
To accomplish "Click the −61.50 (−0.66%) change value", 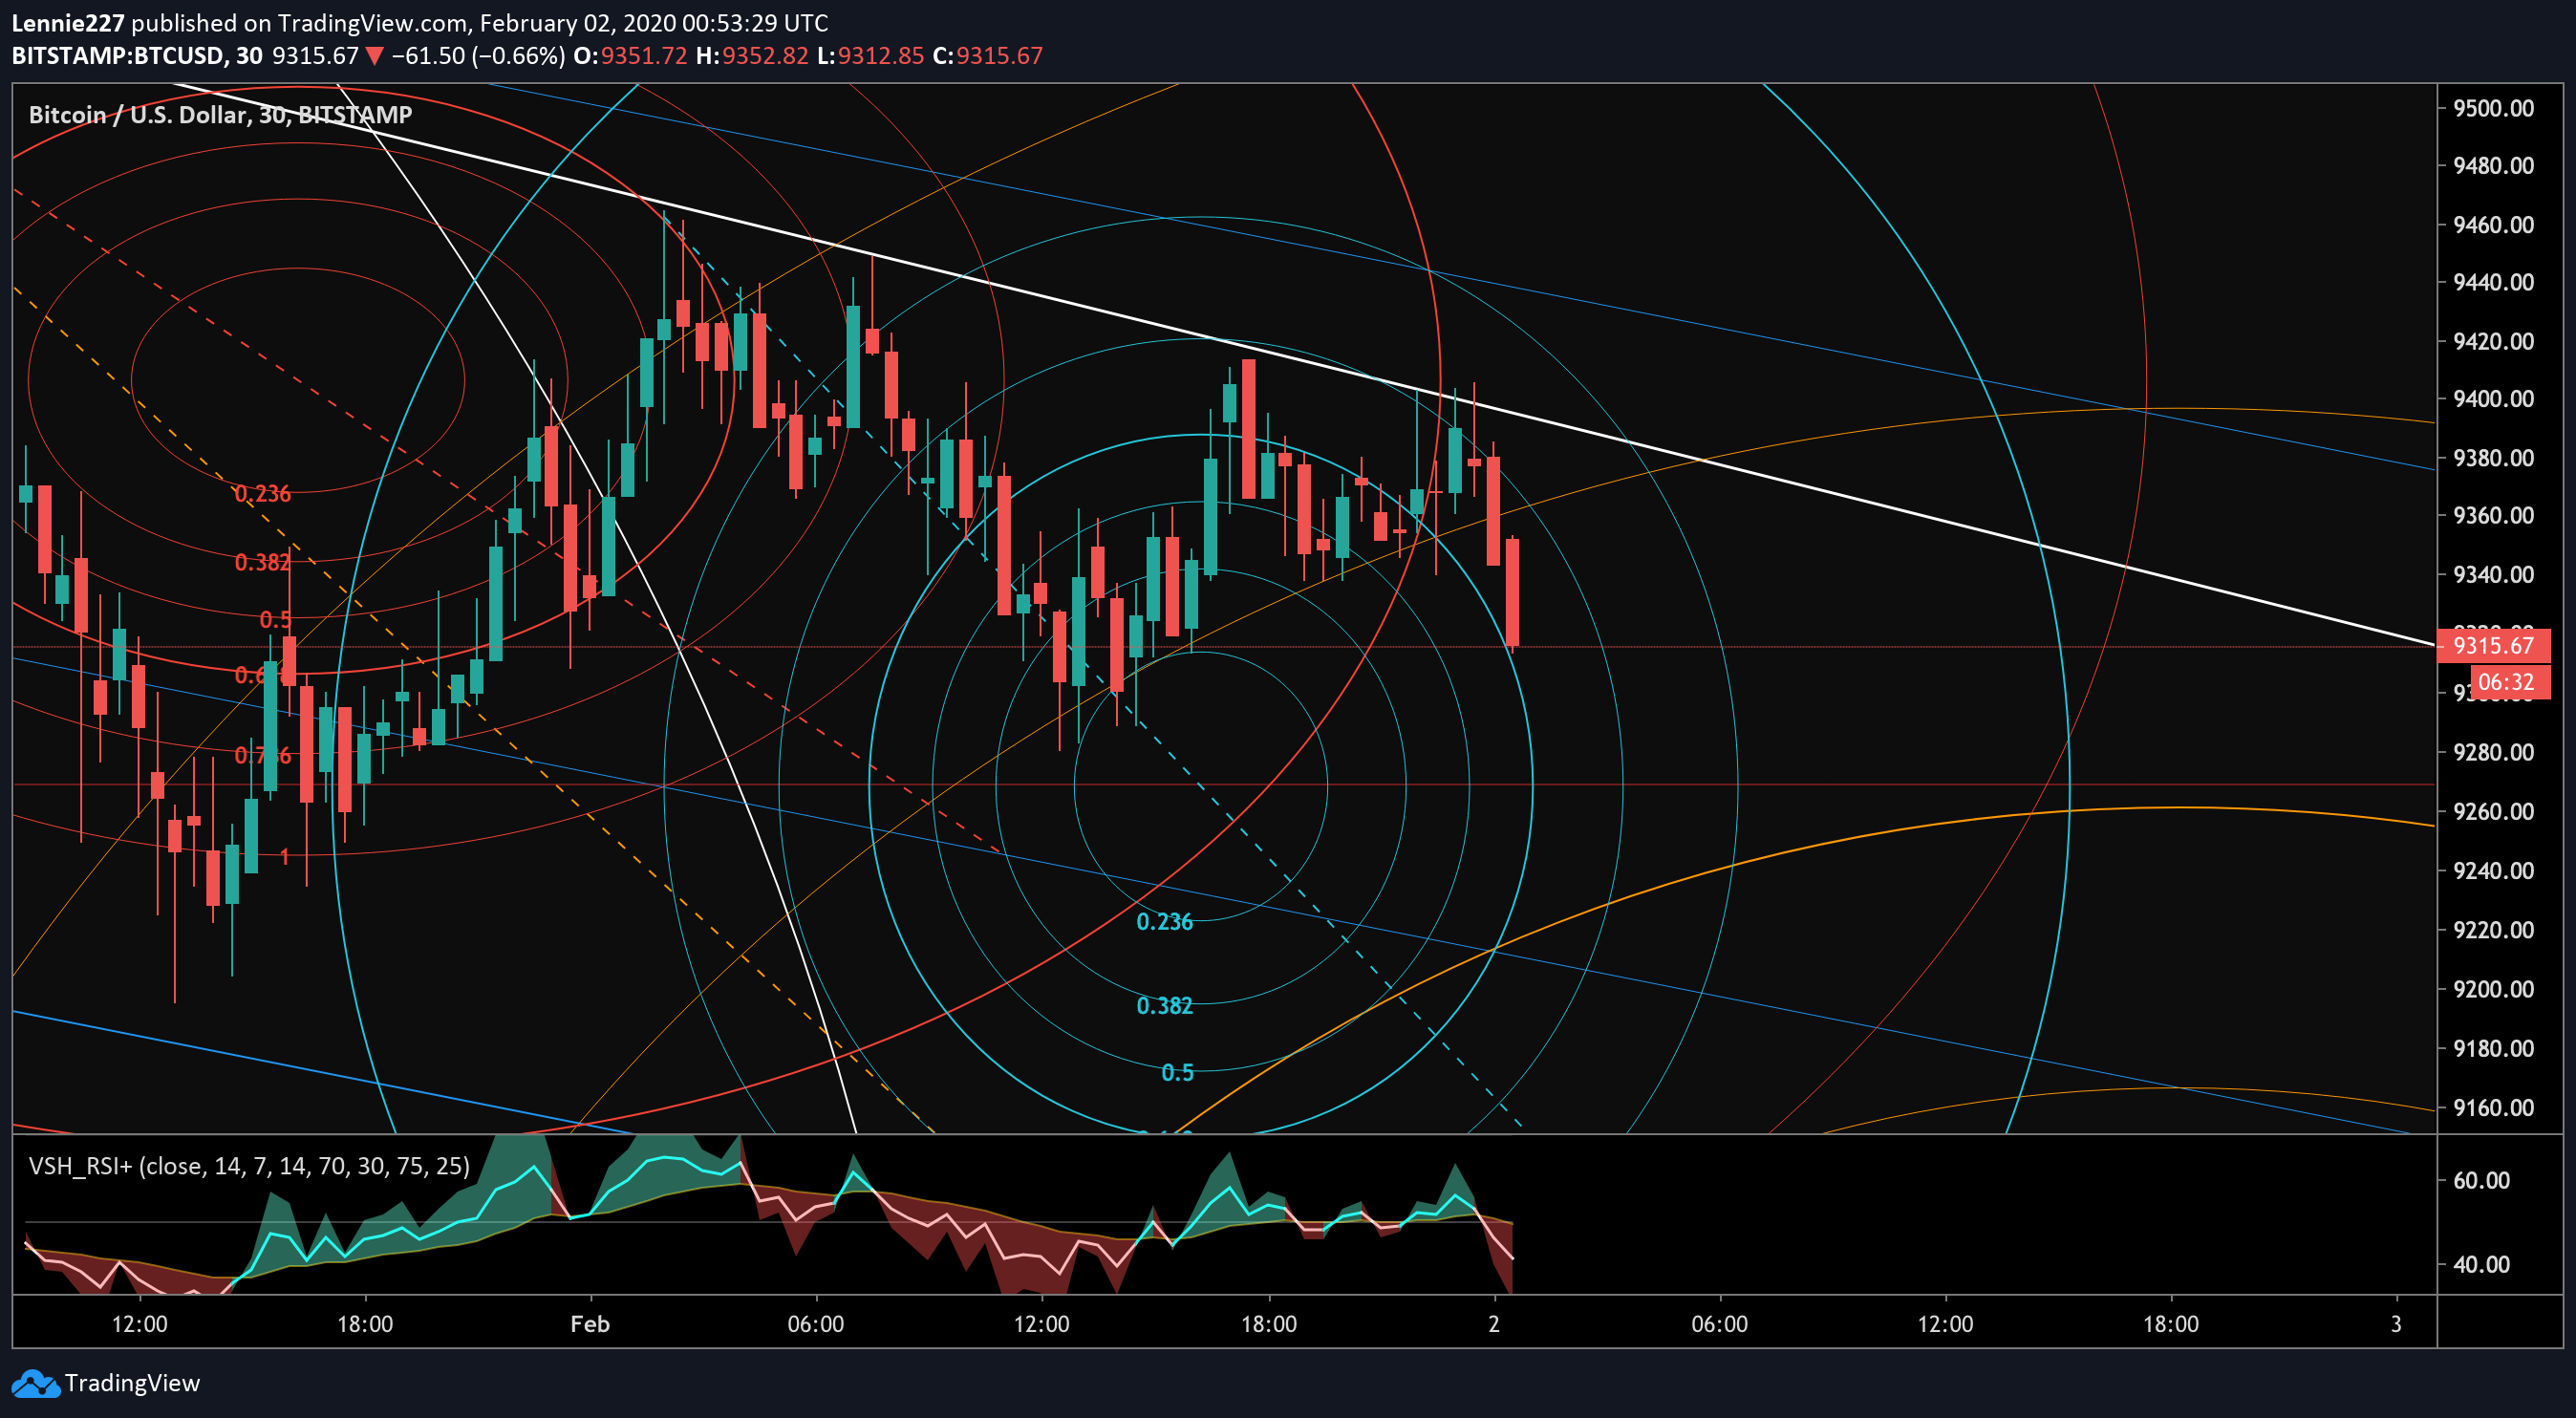I will click(479, 56).
